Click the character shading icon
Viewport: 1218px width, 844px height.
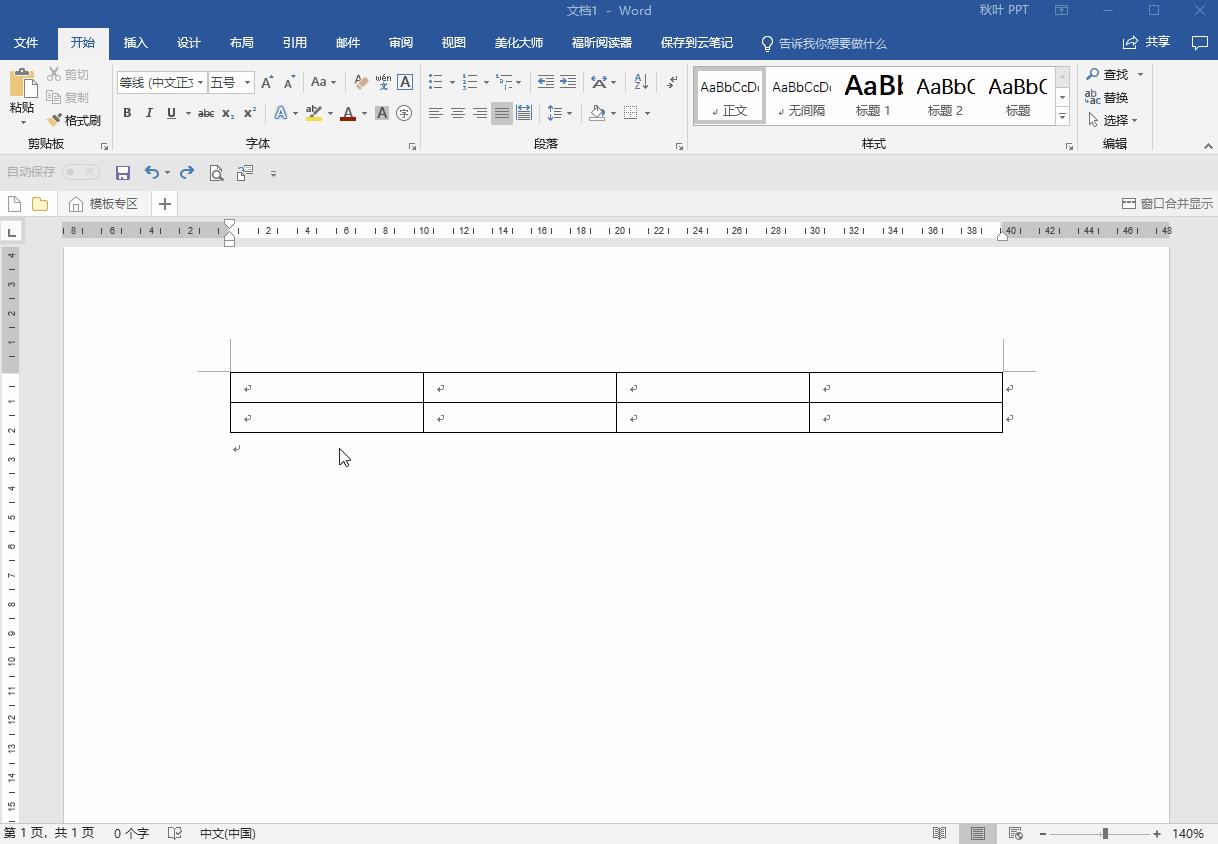pos(382,113)
